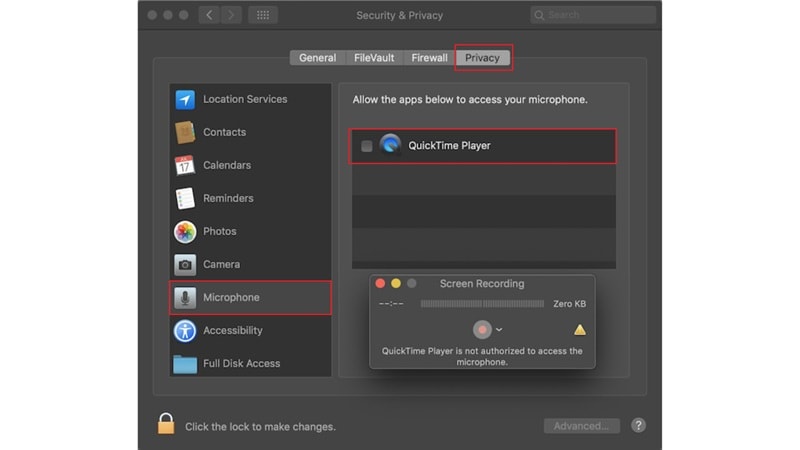
Task: Click the Location Services arrow icon
Action: tap(185, 99)
